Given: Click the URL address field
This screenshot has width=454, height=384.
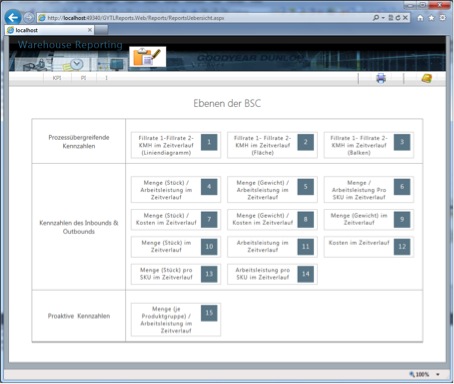Looking at the screenshot, I should (x=208, y=18).
